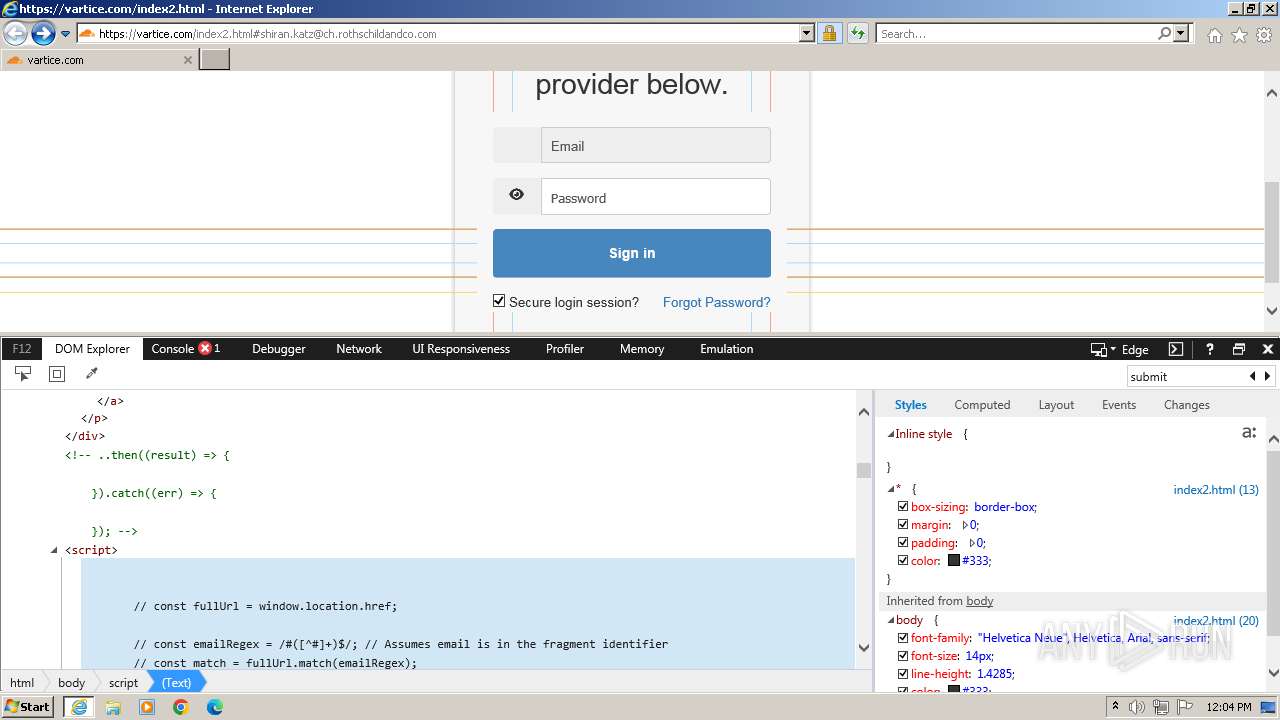Unpin the developer tools window
This screenshot has width=1280, height=720.
tap(1239, 349)
